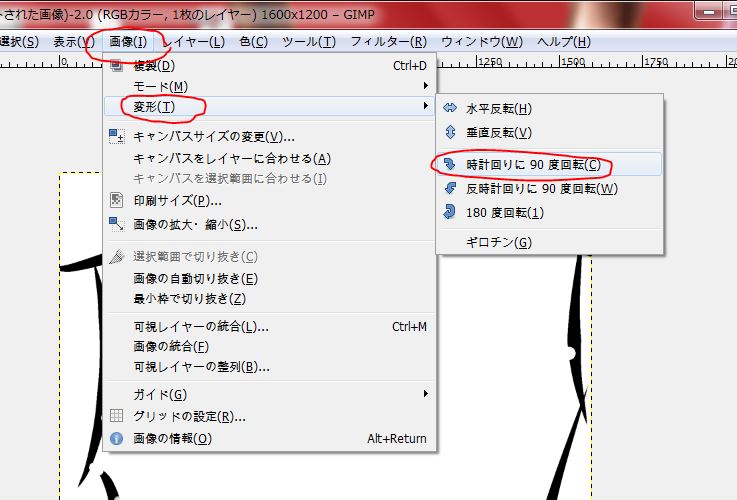The height and width of the screenshot is (500, 737).
Task: Choose 画像の統合(F) entry
Action: coord(269,346)
